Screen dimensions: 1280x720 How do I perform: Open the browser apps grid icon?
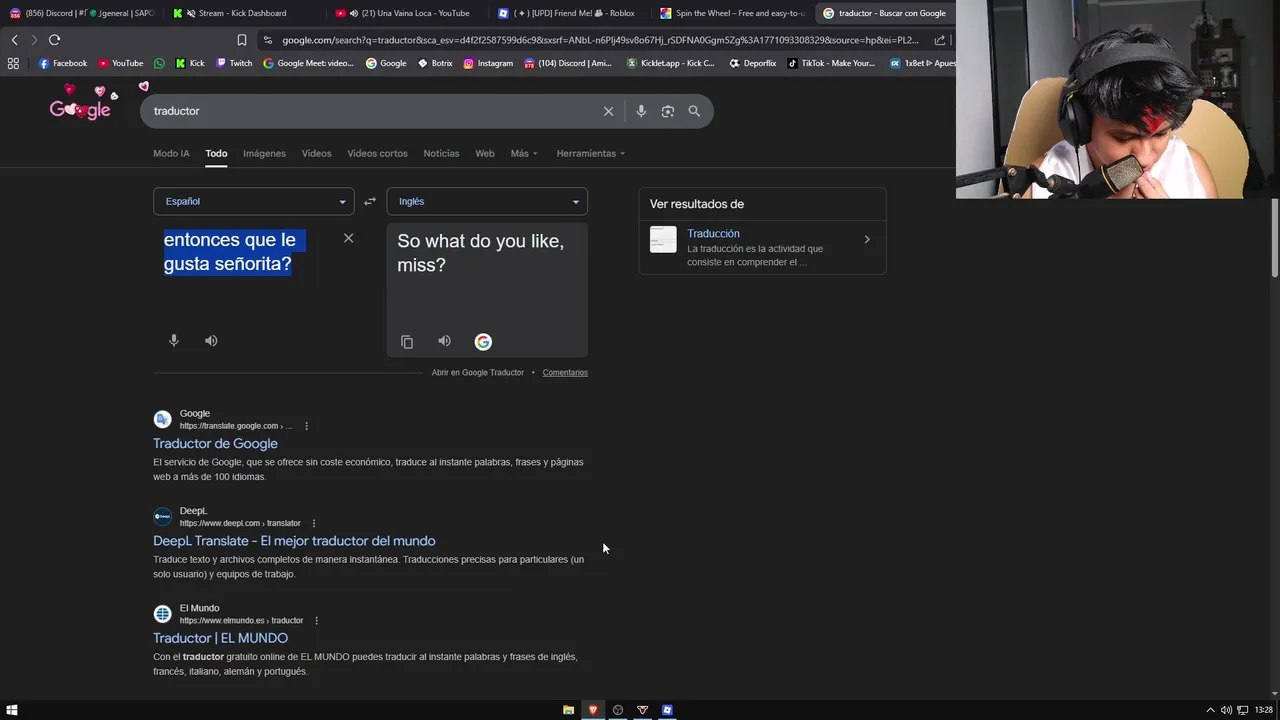coord(13,63)
